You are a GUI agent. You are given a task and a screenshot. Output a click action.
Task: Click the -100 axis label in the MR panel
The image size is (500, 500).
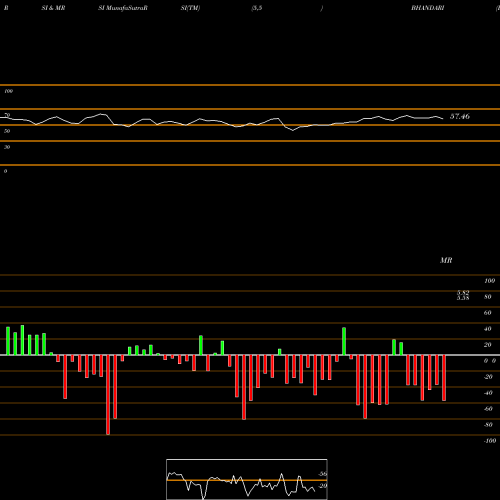coord(490,441)
